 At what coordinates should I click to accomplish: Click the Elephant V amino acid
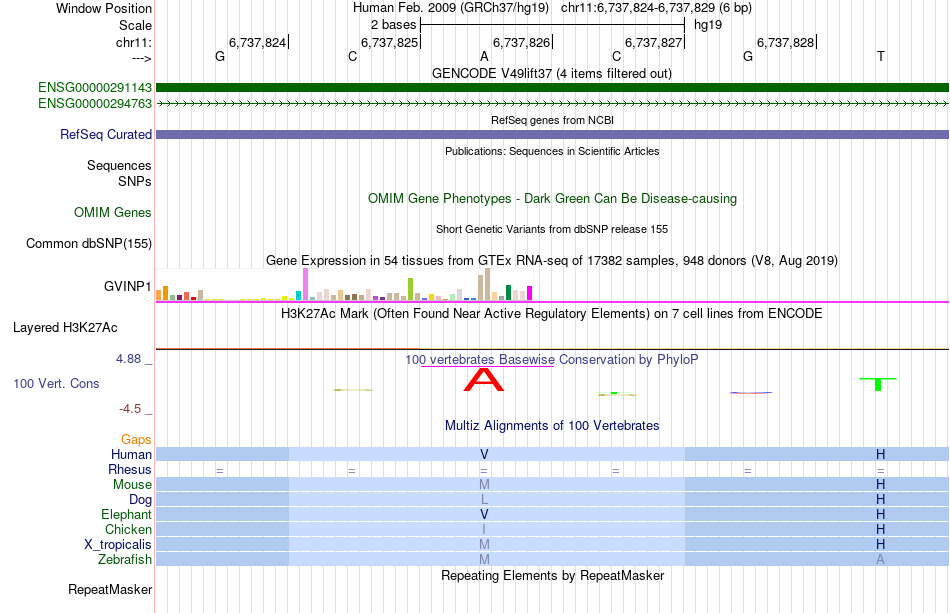pos(484,514)
